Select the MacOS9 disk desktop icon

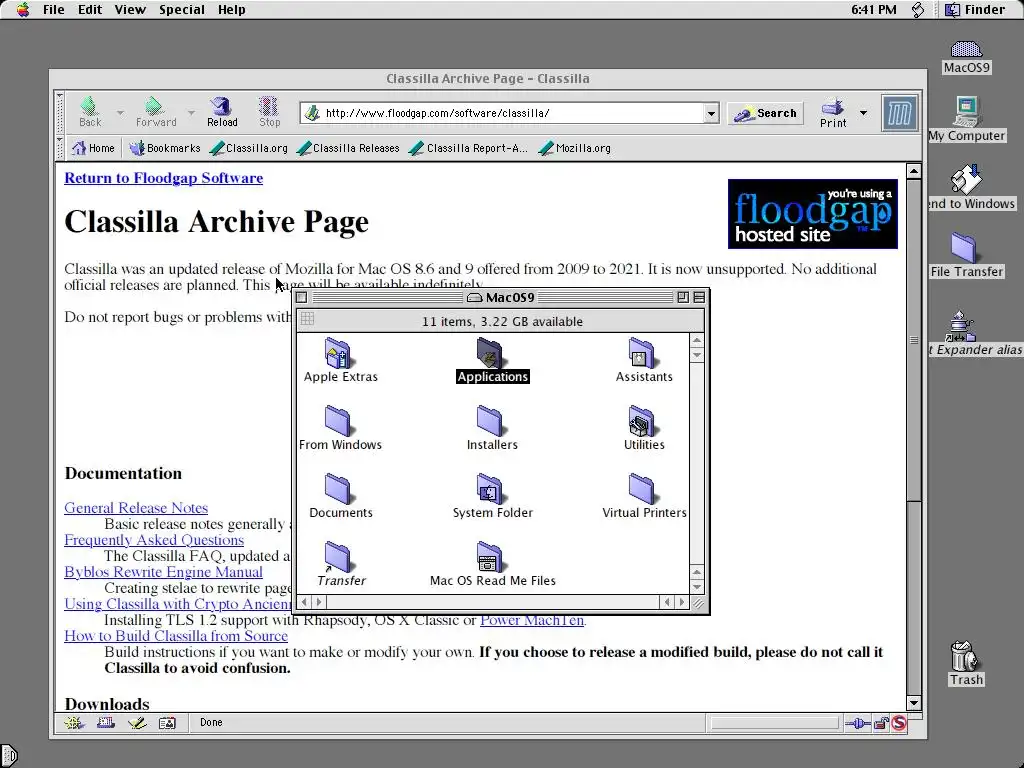pyautogui.click(x=967, y=57)
